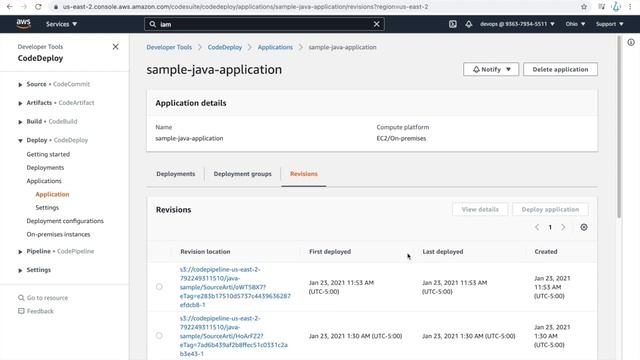Select the Revisions tab
This screenshot has width=640, height=360.
tap(304, 174)
